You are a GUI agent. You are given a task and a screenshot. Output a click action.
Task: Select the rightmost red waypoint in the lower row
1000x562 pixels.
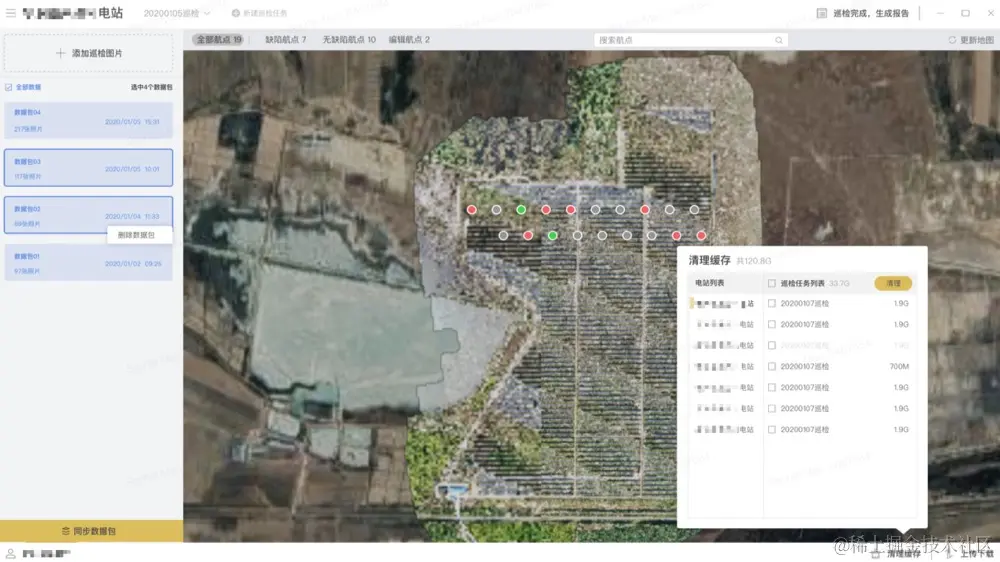pos(701,235)
